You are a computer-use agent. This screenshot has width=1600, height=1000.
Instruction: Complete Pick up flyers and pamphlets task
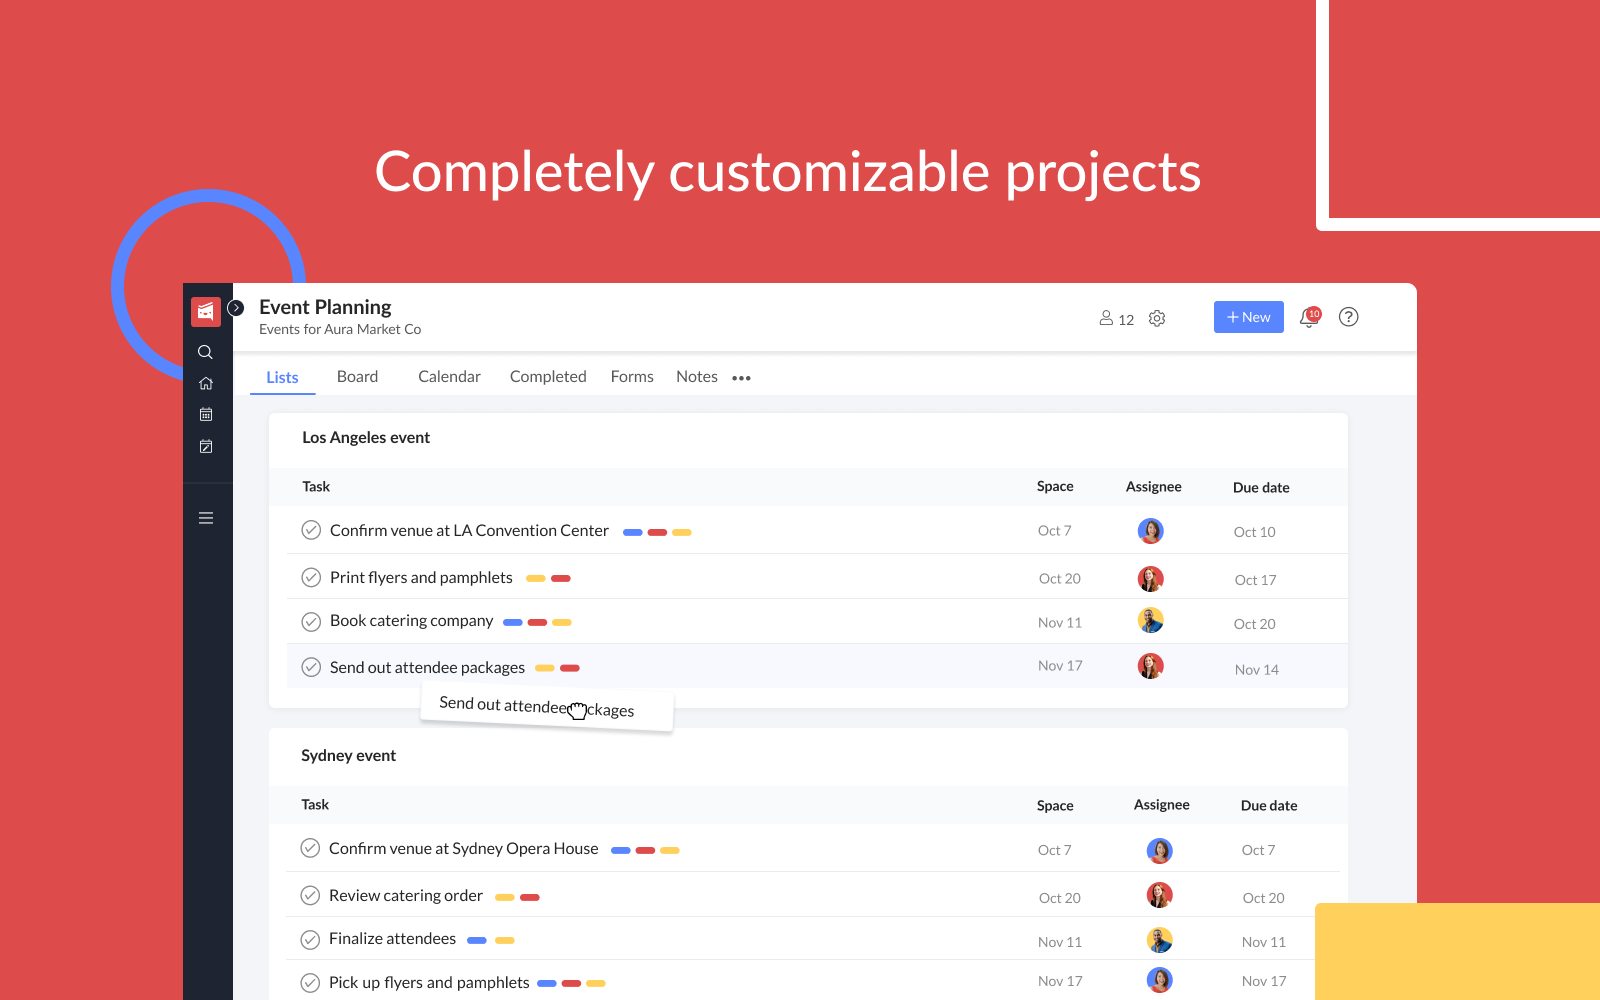pos(310,982)
